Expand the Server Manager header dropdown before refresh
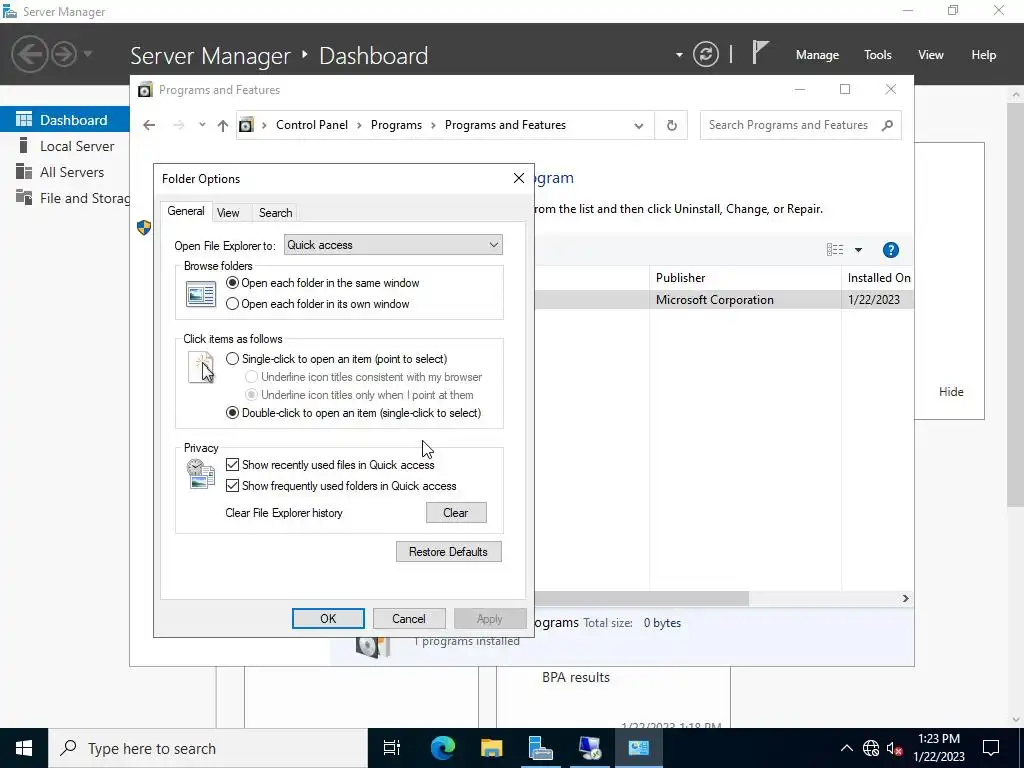Viewport: 1024px width, 768px height. [679, 55]
